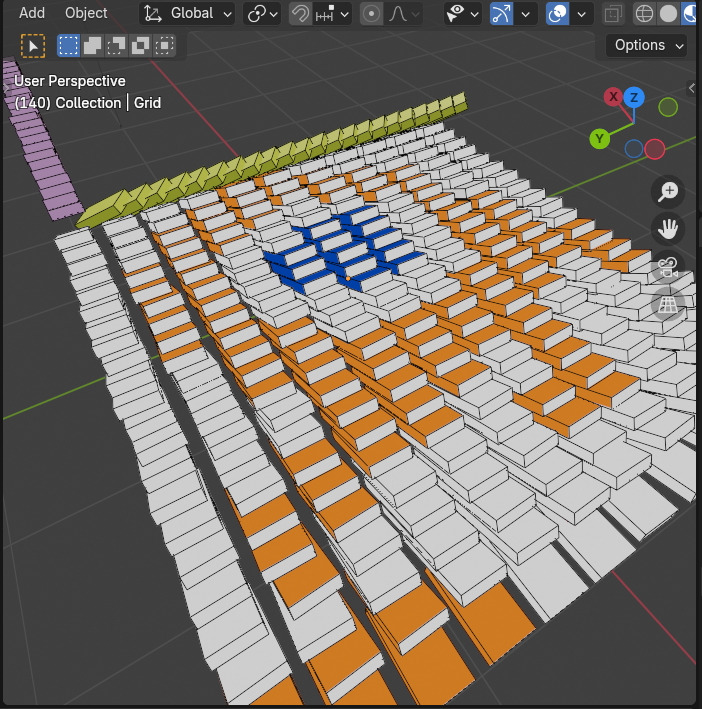Viewport: 702px width, 709px height.
Task: Choose the invert selection mode
Action: pyautogui.click(x=140, y=46)
